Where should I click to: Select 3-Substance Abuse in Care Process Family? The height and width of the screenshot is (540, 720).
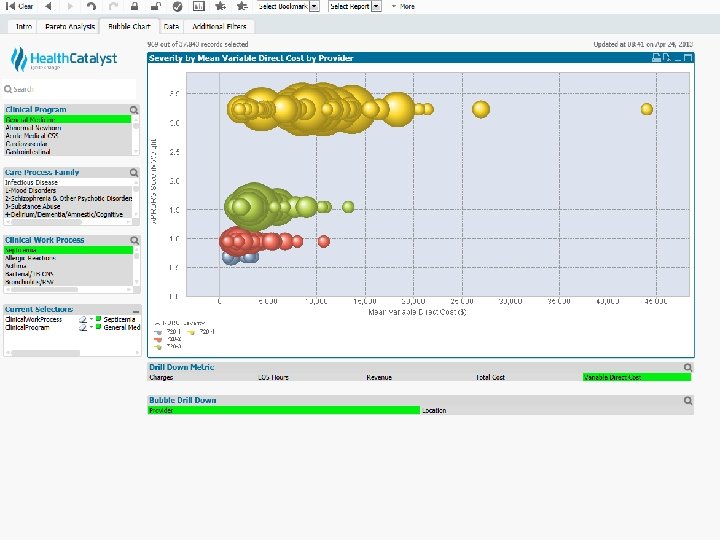tap(68, 206)
